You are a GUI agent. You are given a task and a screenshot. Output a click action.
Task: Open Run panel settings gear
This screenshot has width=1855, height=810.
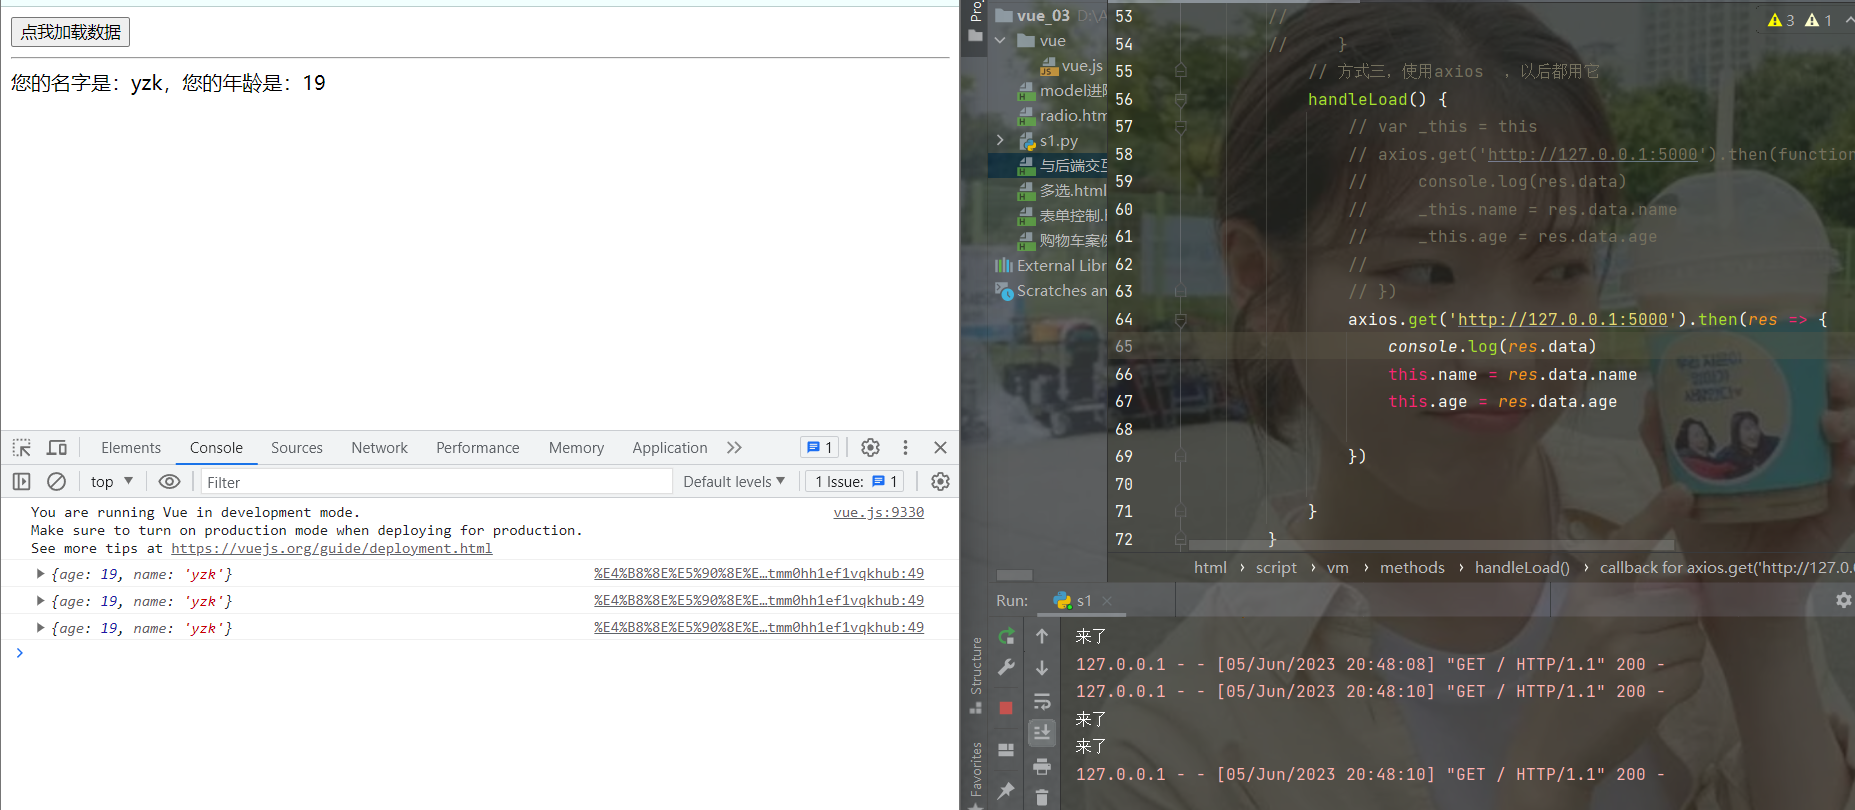(x=1844, y=600)
